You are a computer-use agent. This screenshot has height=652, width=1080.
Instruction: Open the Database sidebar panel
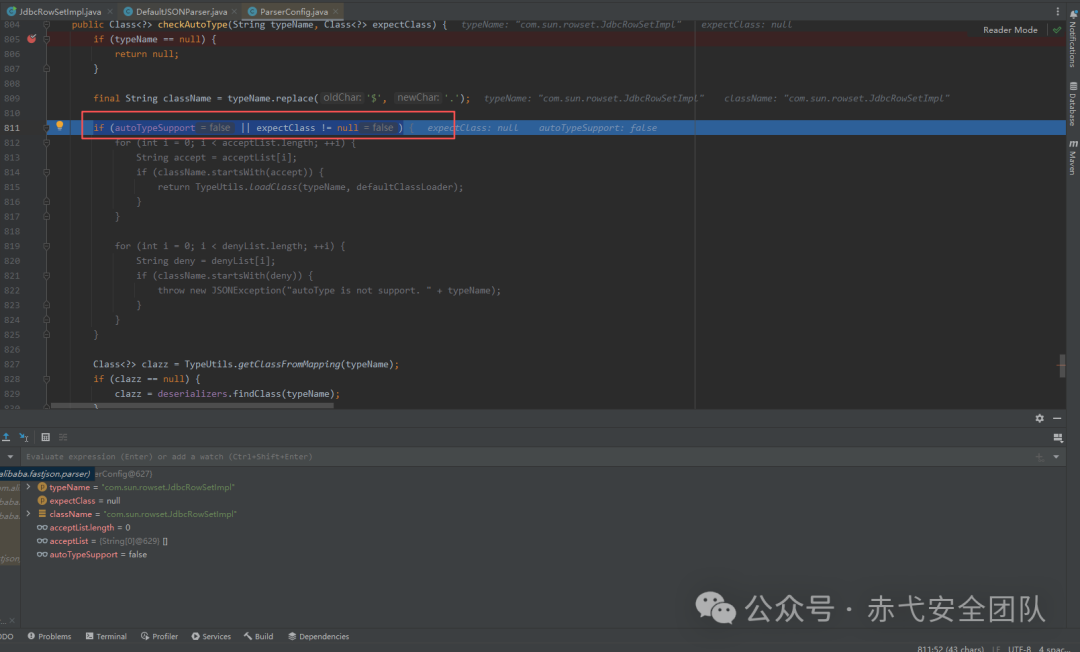(1072, 104)
